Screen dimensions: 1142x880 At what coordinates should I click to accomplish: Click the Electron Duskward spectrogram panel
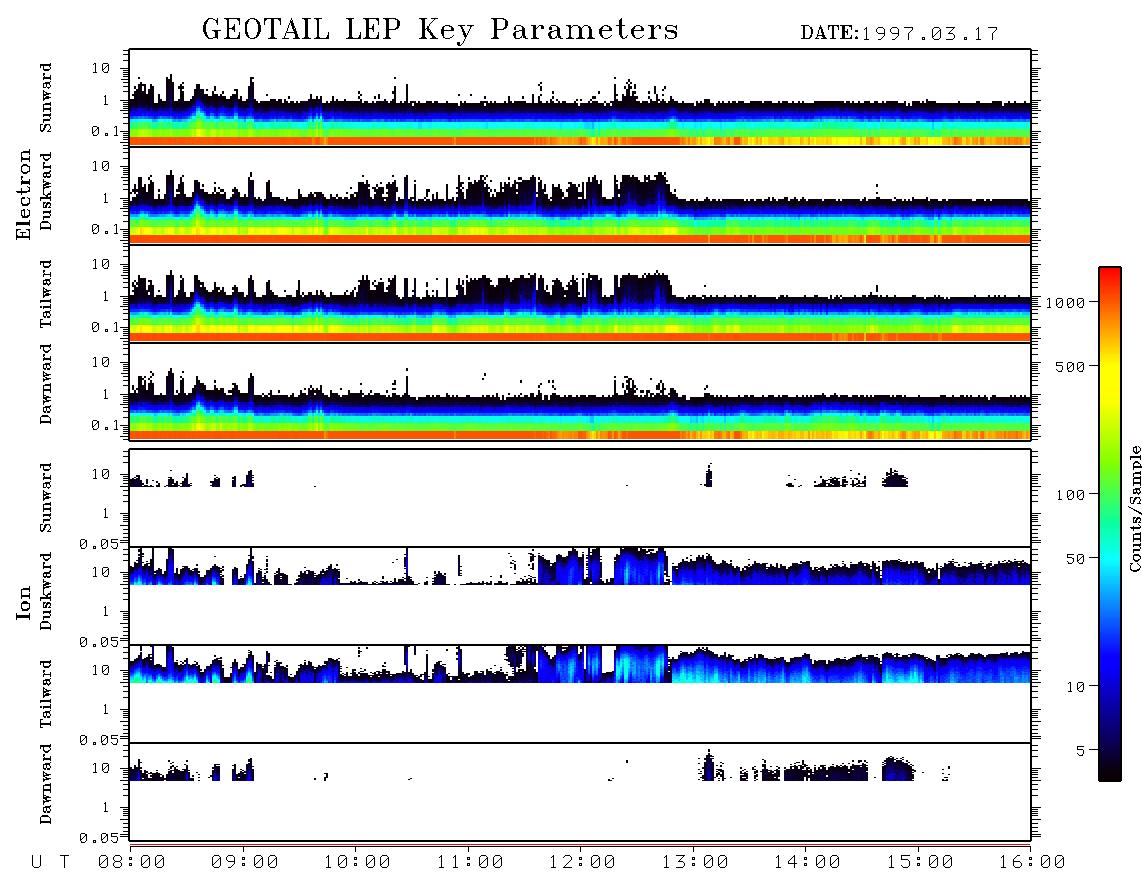(x=580, y=196)
